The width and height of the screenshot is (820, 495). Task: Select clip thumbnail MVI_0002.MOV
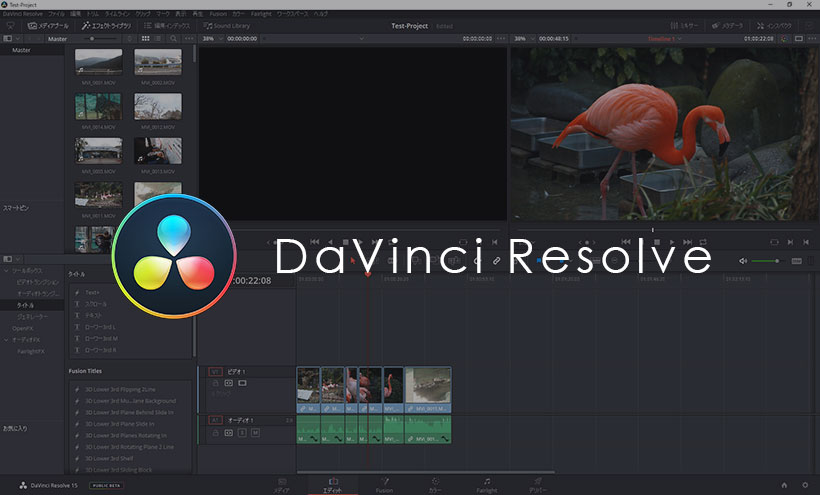click(157, 62)
